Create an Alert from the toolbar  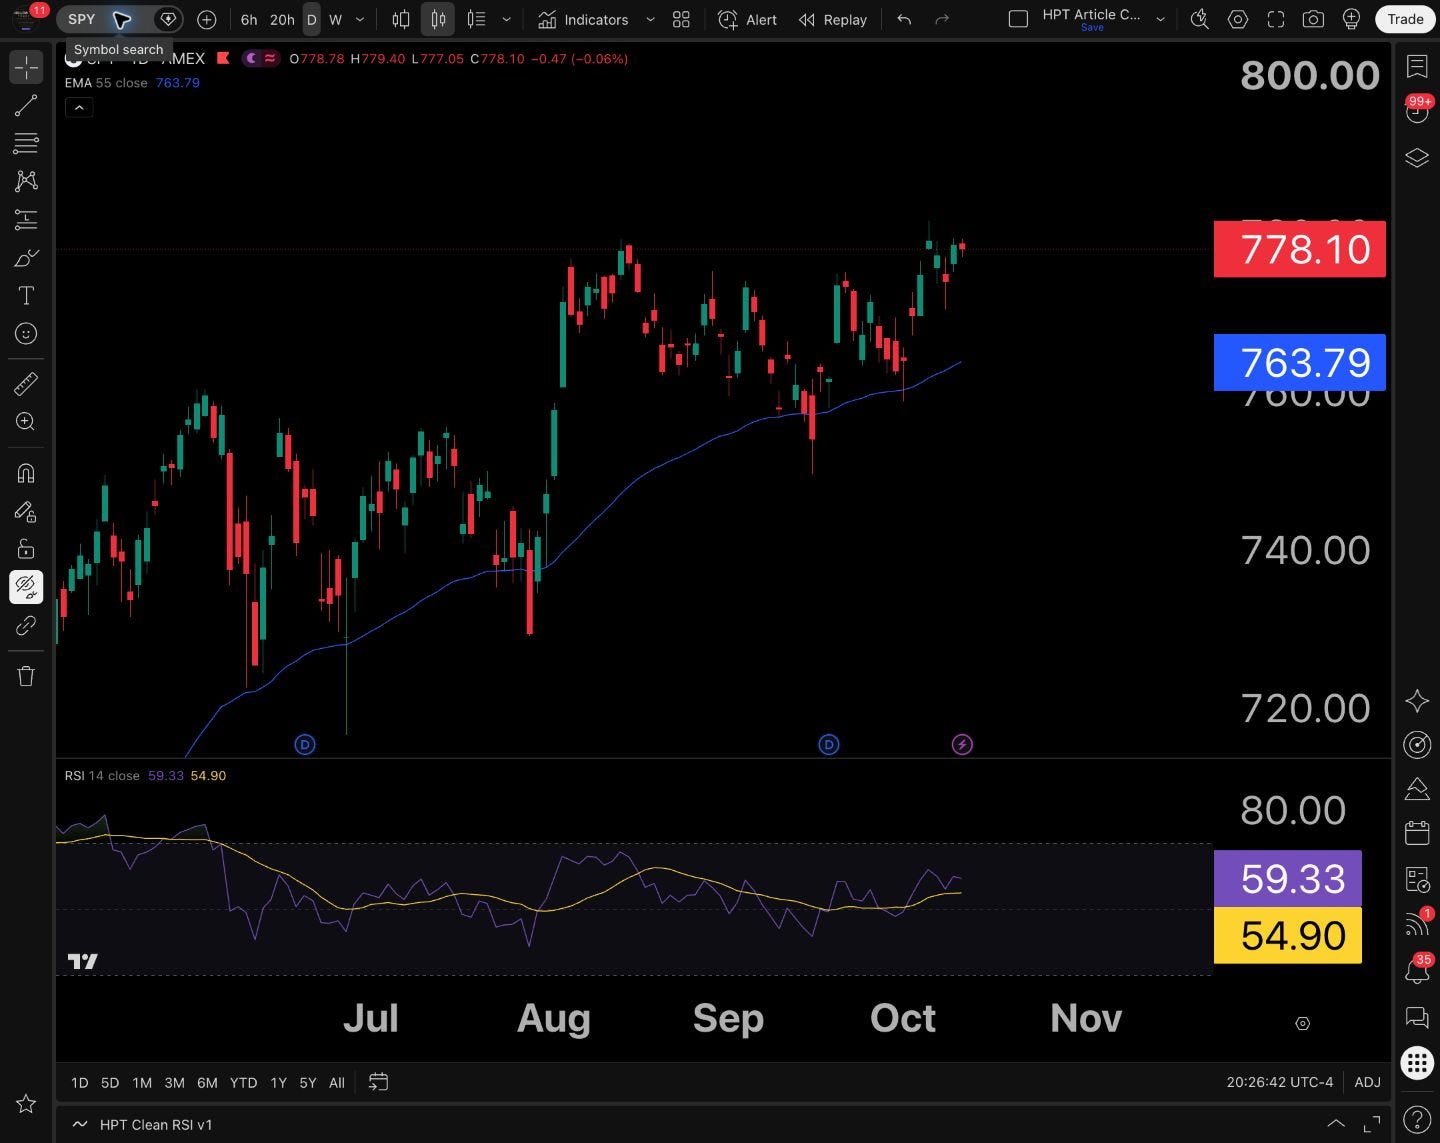[747, 19]
